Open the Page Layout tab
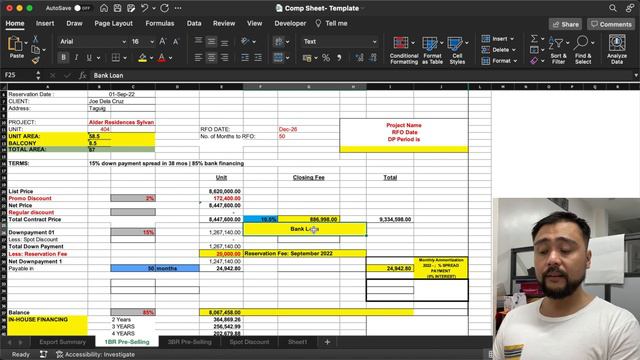Viewport: 640px width, 360px height. pos(113,24)
